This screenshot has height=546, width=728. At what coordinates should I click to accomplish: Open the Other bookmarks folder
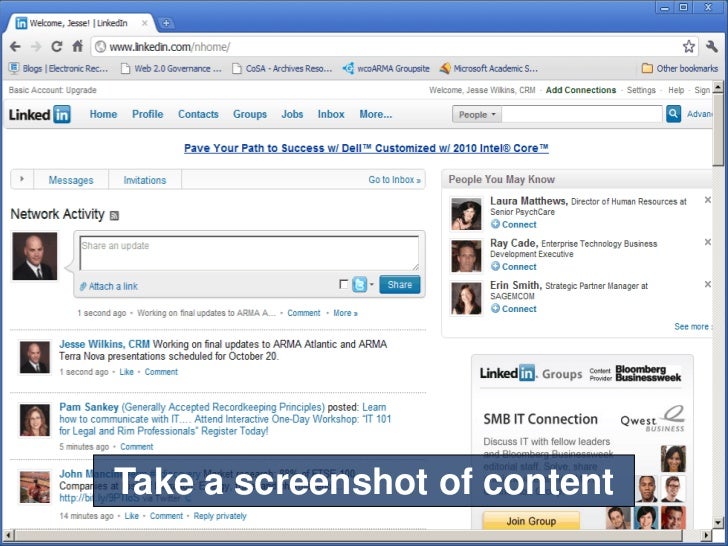(x=680, y=68)
